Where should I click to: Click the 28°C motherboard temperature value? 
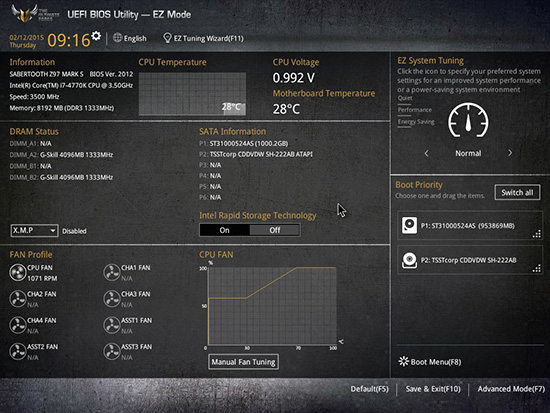286,109
